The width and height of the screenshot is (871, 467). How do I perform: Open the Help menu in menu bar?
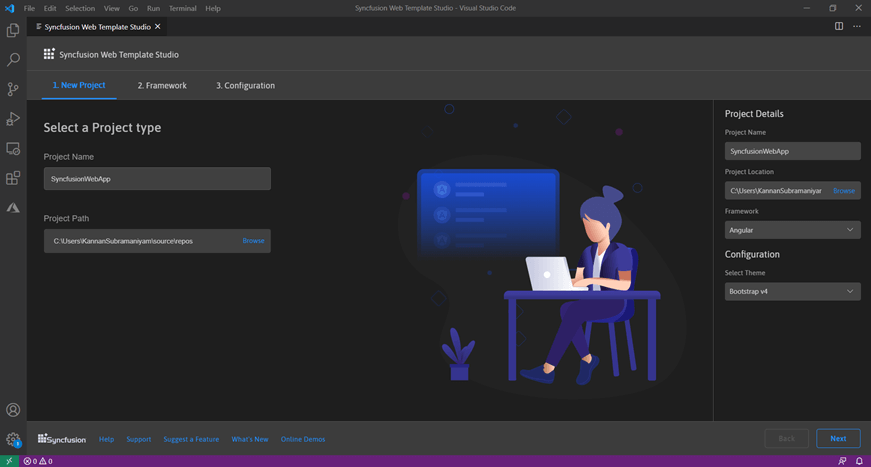tap(213, 8)
